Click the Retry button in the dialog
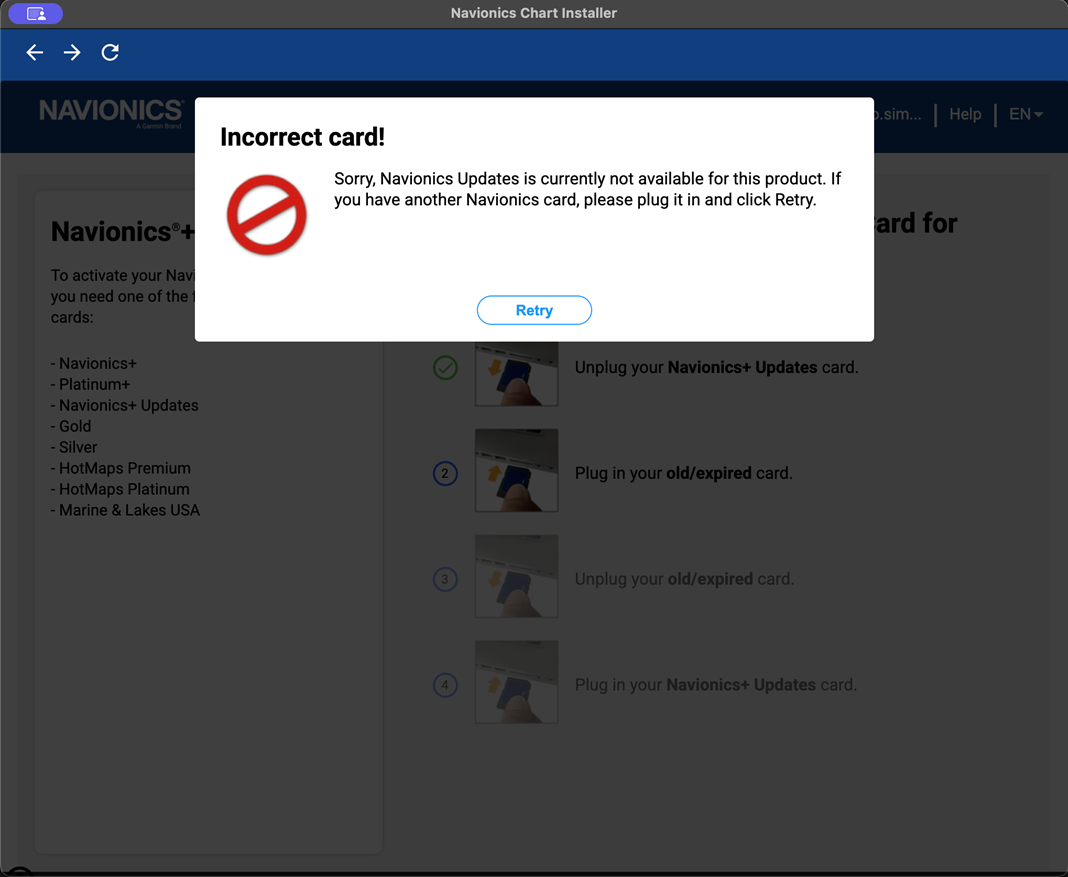Screen dimensions: 1068x877 pos(534,310)
